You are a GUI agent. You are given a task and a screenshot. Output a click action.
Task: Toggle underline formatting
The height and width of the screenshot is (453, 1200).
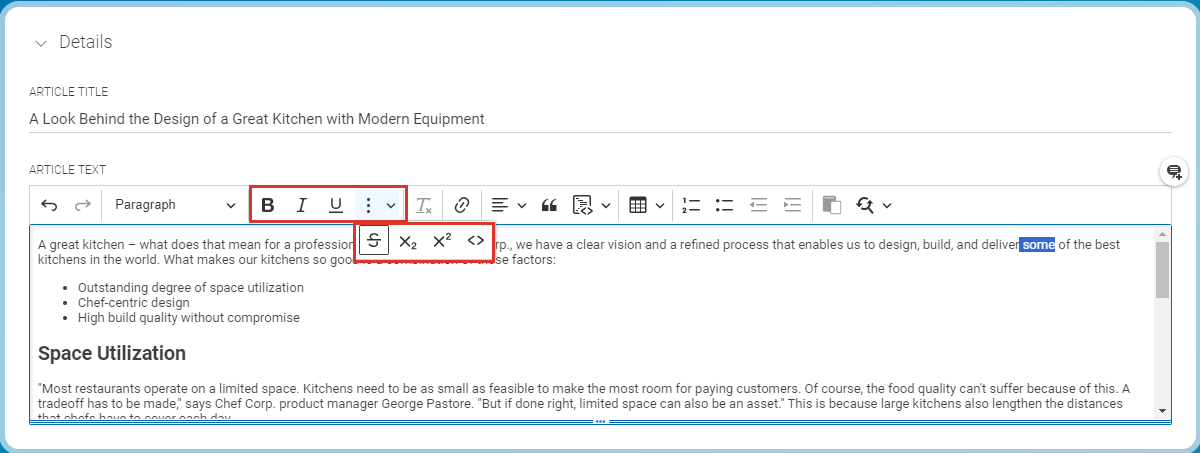(336, 205)
